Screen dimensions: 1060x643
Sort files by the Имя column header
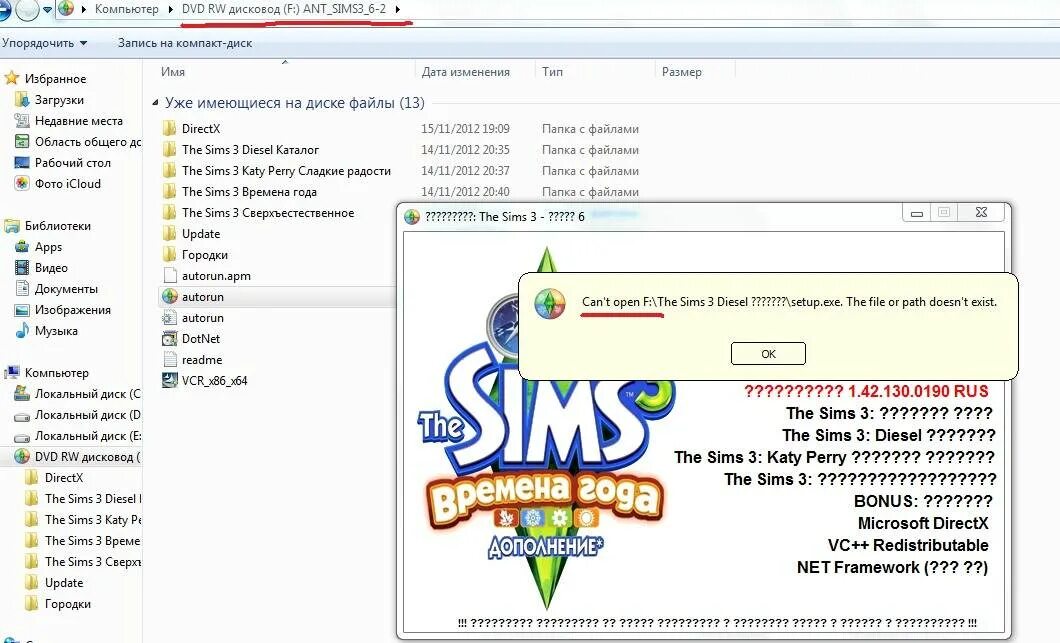tap(172, 72)
